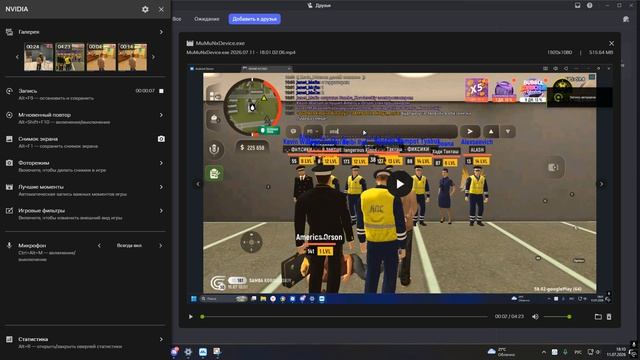Open Settings gear in Windows taskbar
640x360 pixels.
click(x=188, y=352)
